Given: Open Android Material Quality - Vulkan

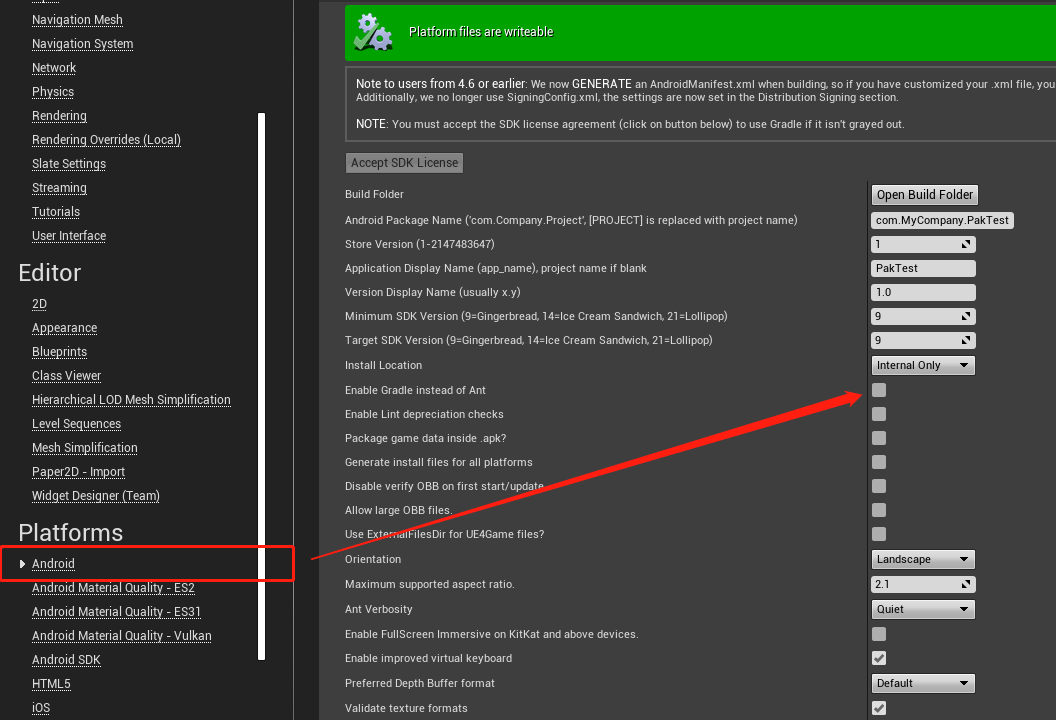Looking at the screenshot, I should pos(121,636).
